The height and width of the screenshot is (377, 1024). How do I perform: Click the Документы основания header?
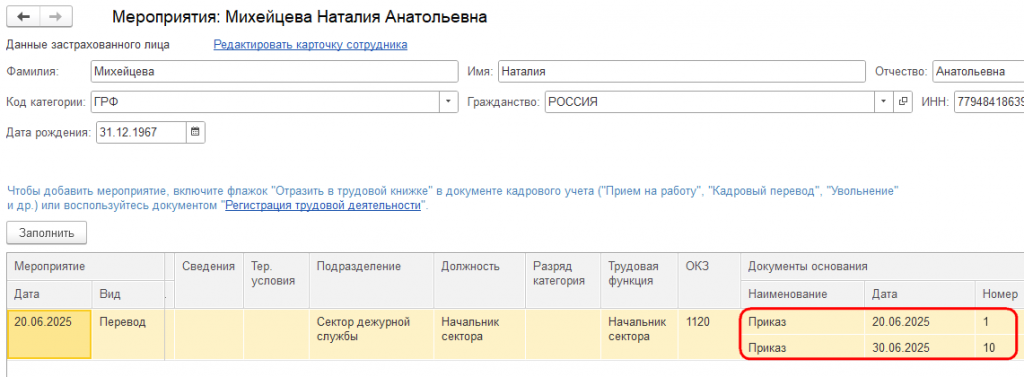click(882, 267)
